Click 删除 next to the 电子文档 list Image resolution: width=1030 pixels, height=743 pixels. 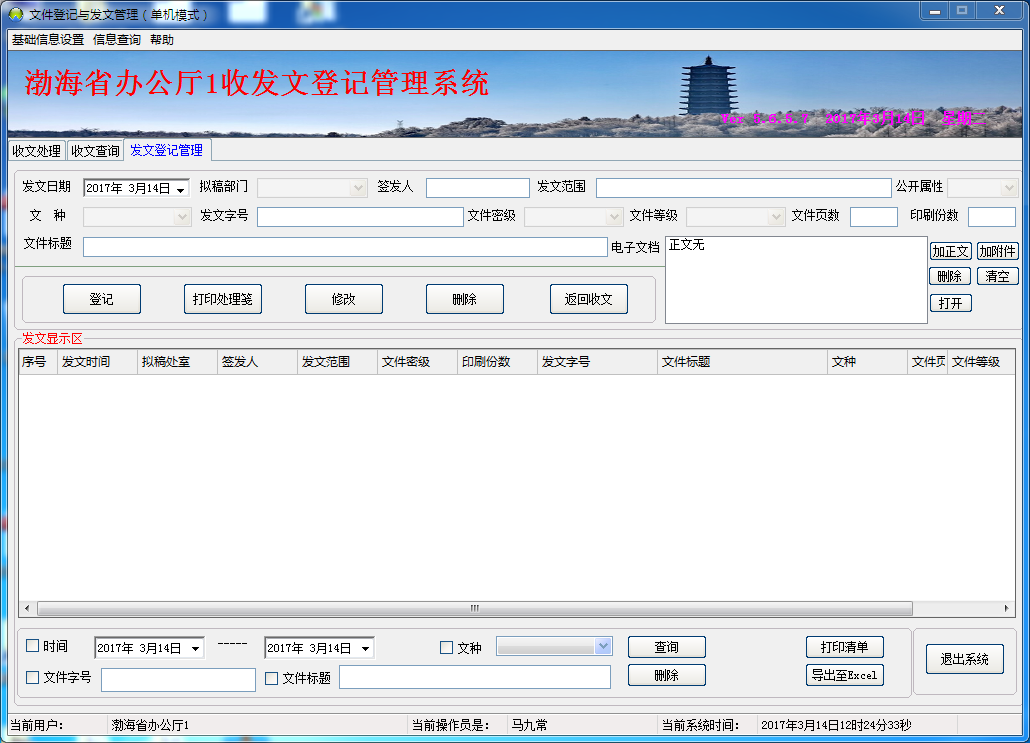click(x=950, y=276)
